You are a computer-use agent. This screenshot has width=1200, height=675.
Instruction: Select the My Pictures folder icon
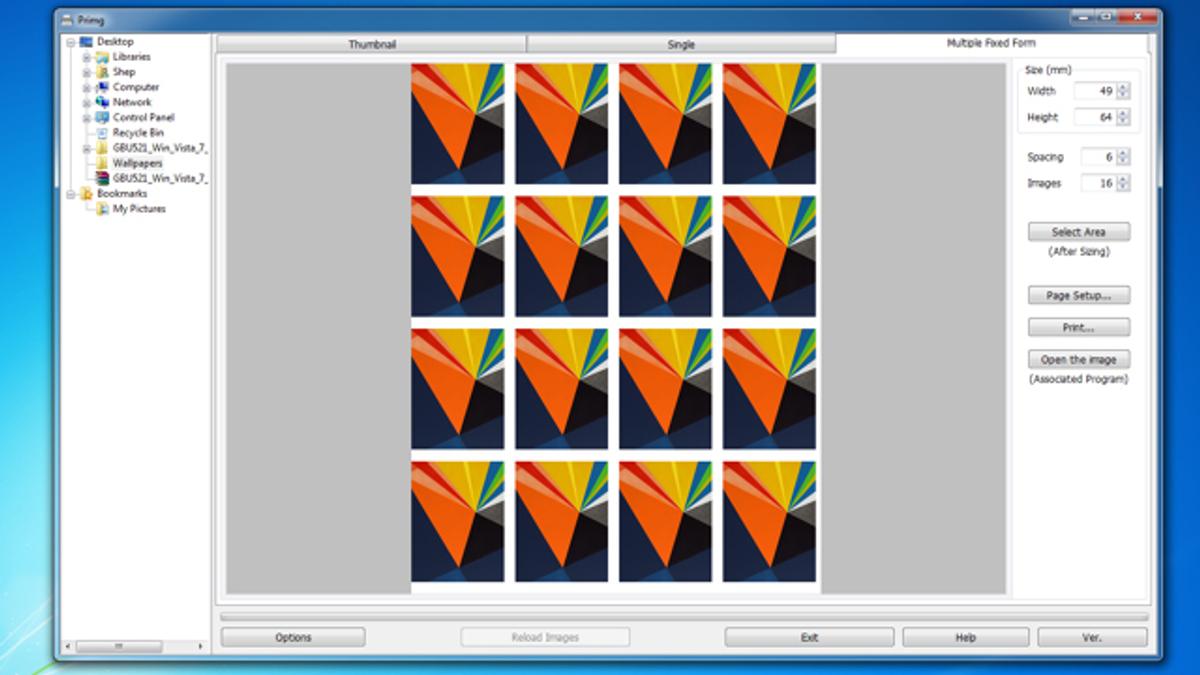(102, 209)
